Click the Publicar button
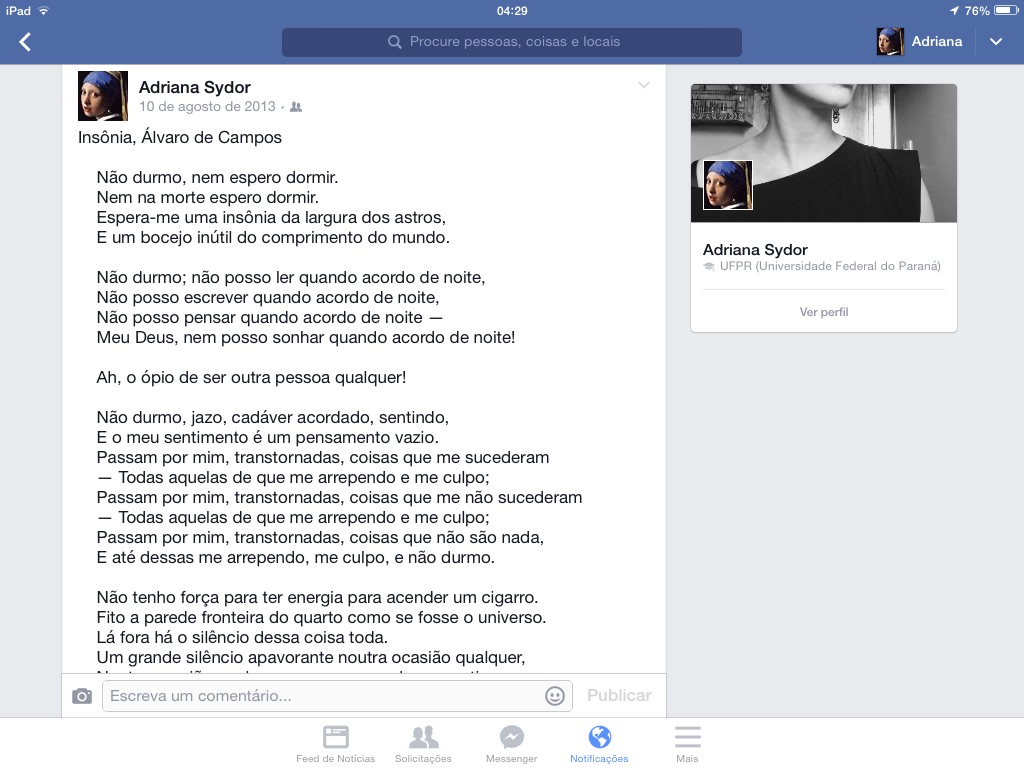The width and height of the screenshot is (1024, 768). [619, 696]
